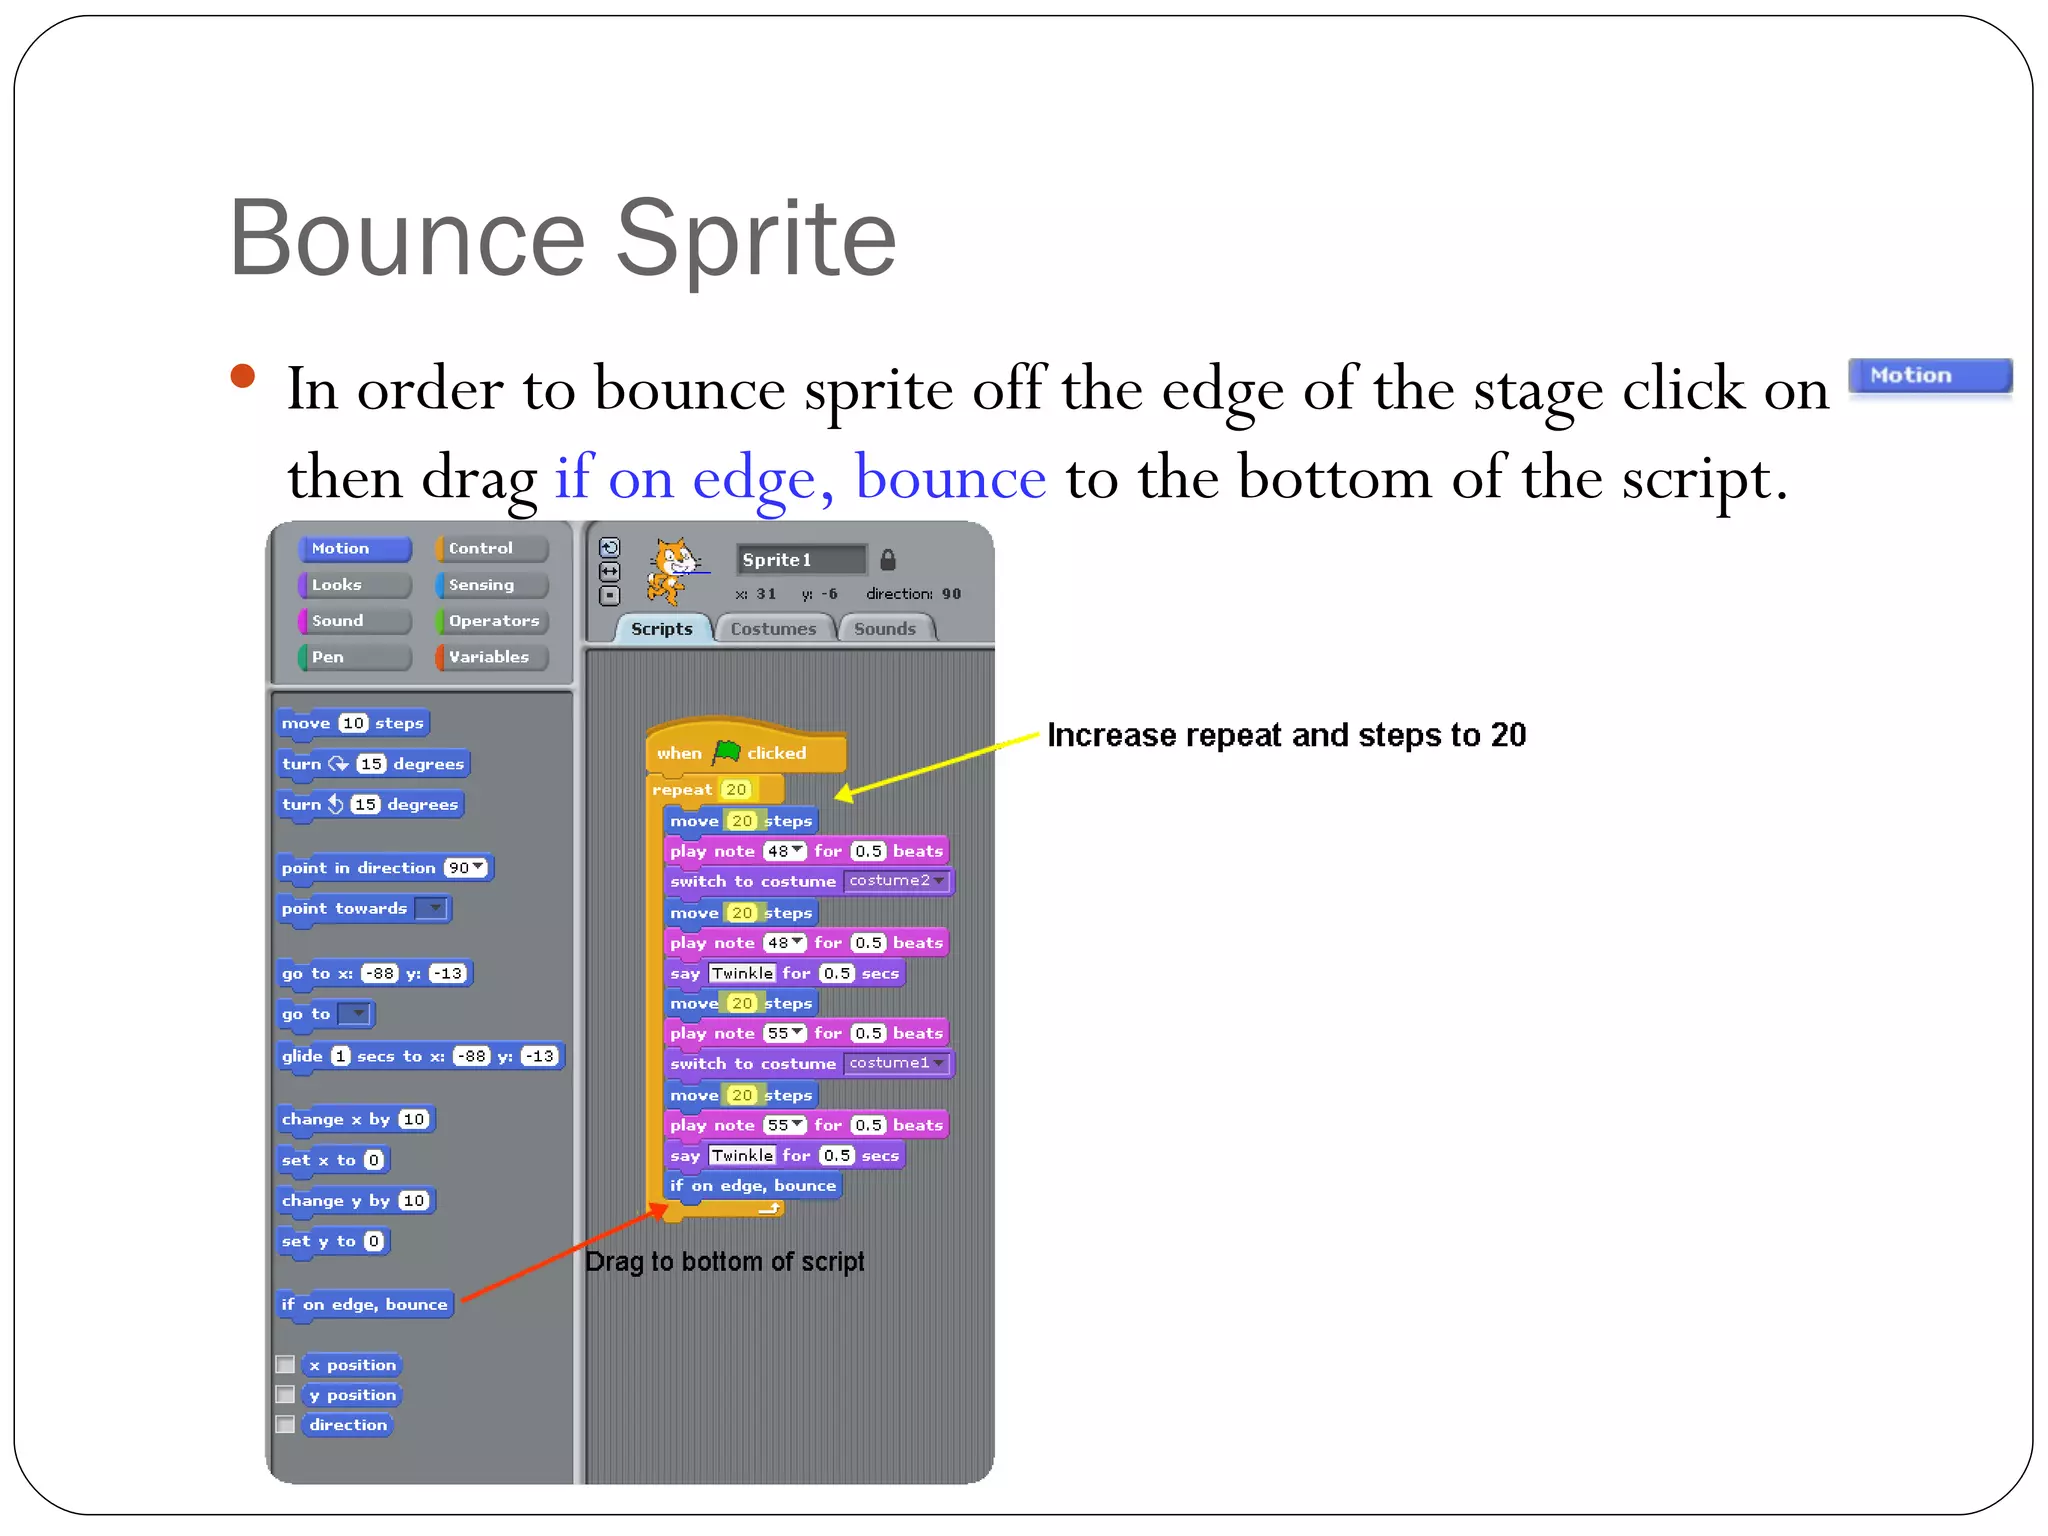Click the green flag in the hat block

(726, 752)
